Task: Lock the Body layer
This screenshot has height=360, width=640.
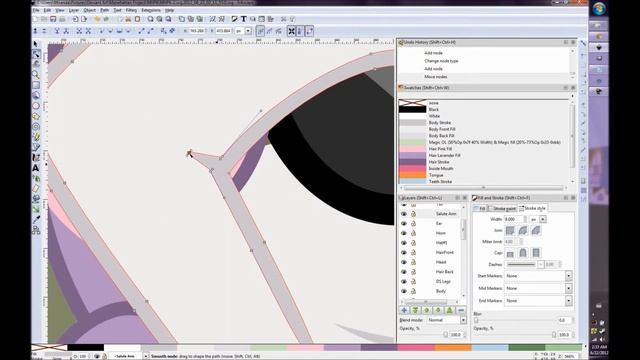Action: 413,291
